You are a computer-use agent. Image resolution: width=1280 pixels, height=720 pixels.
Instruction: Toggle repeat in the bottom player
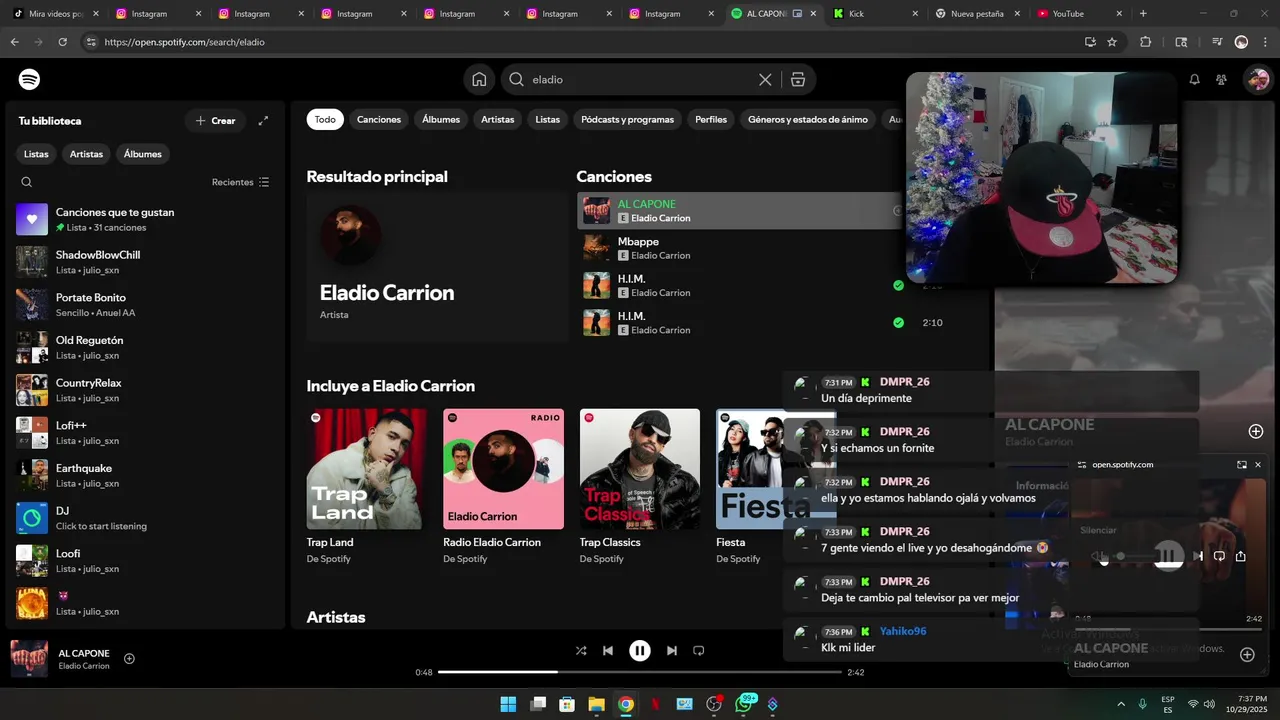click(699, 650)
